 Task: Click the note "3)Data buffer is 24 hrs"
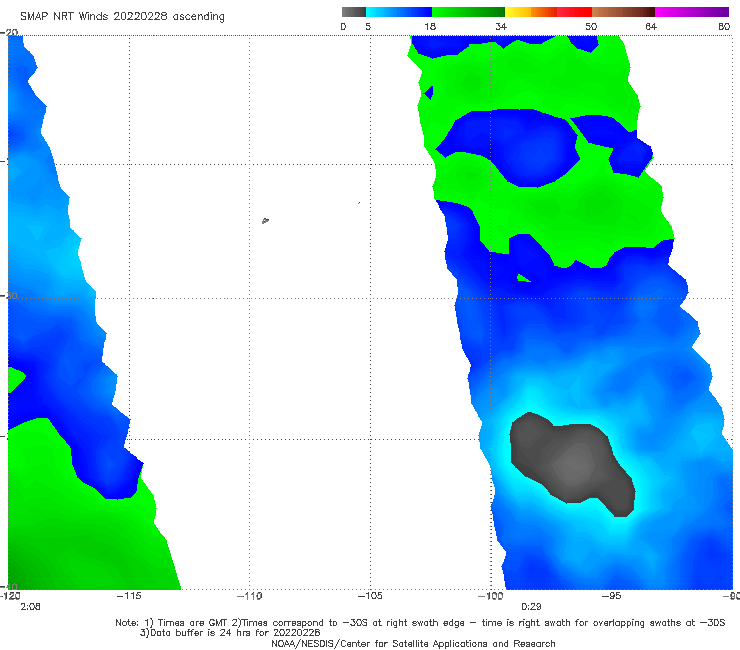[x=230, y=633]
